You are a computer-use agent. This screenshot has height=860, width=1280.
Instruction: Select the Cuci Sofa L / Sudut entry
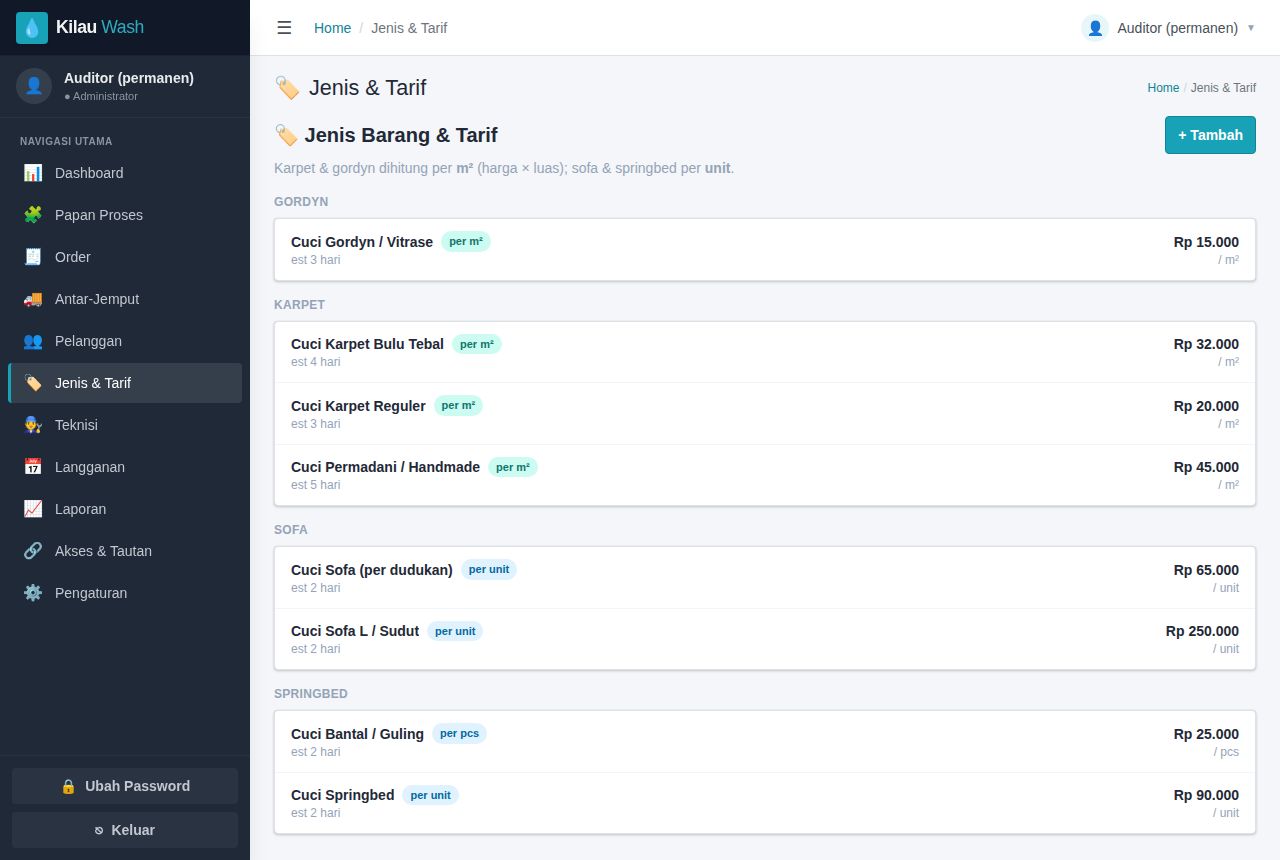pos(765,639)
